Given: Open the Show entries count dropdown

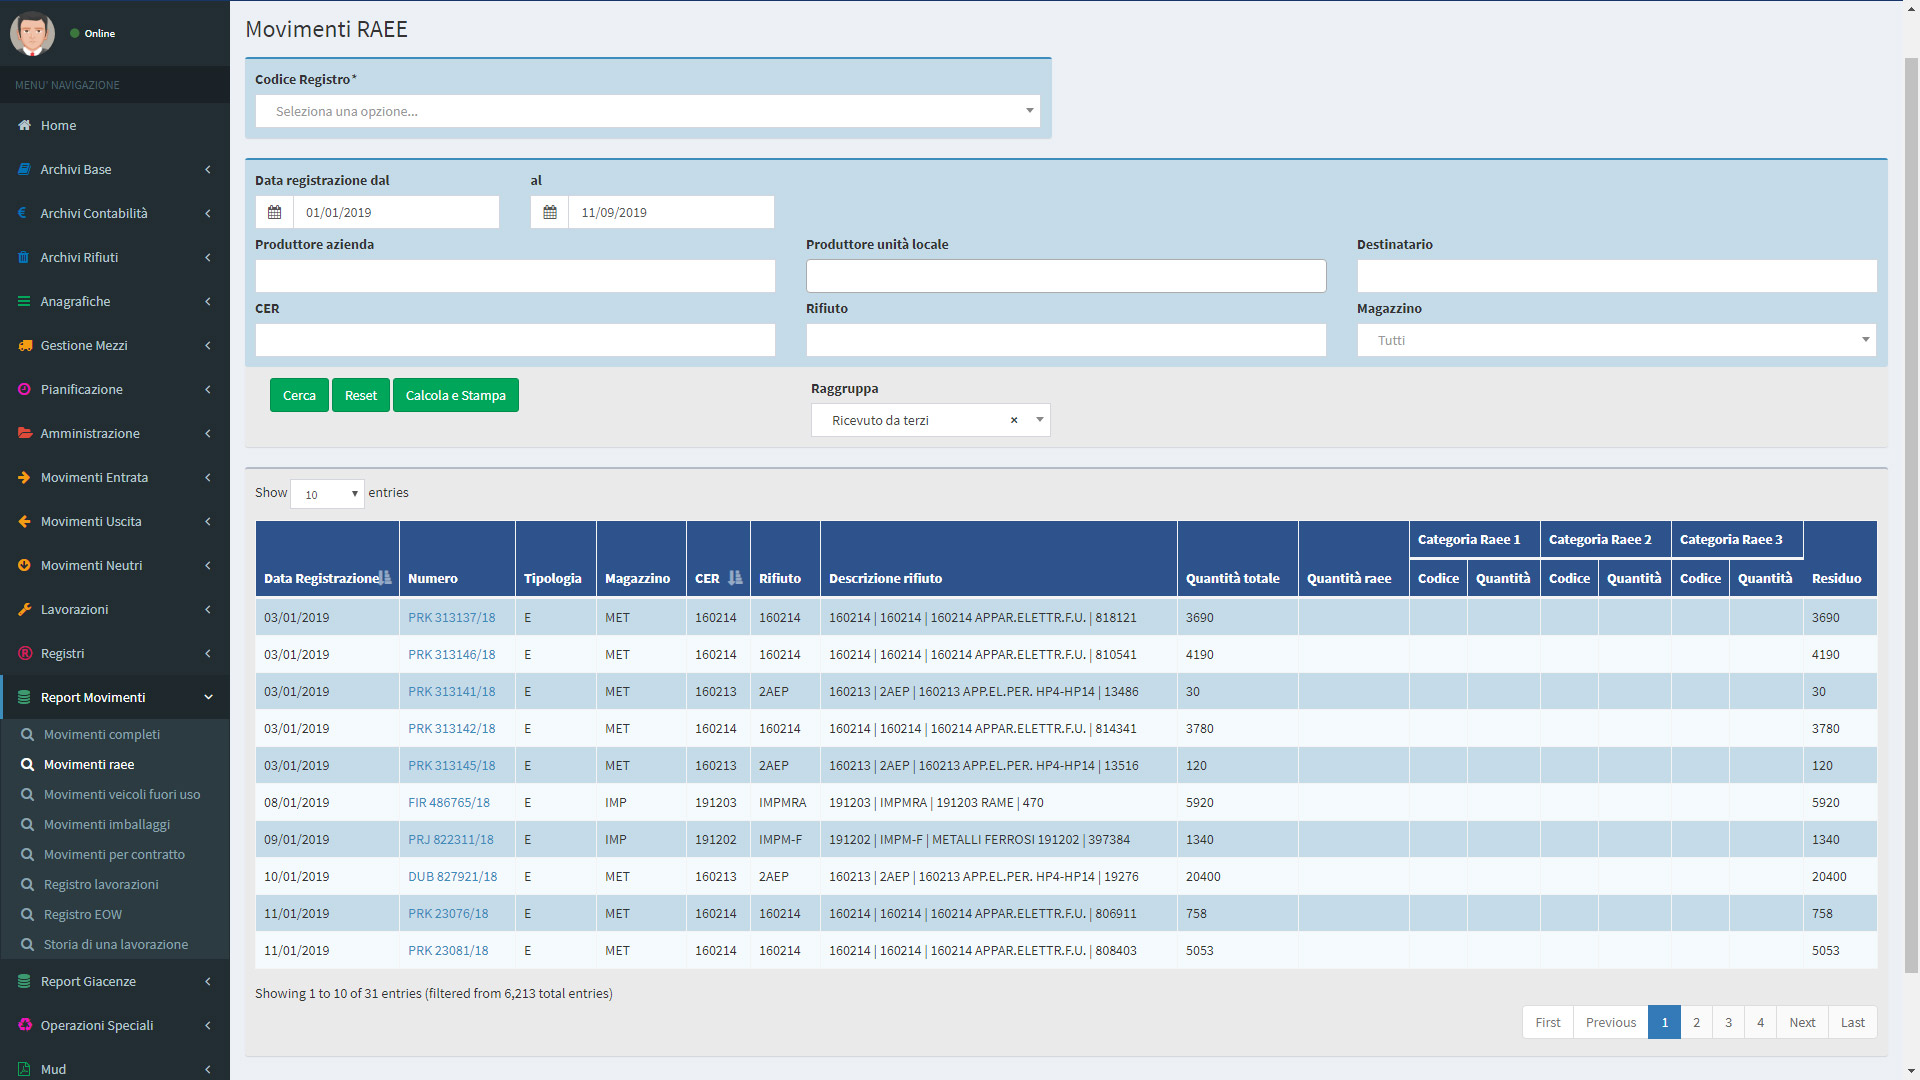Looking at the screenshot, I should click(x=327, y=494).
